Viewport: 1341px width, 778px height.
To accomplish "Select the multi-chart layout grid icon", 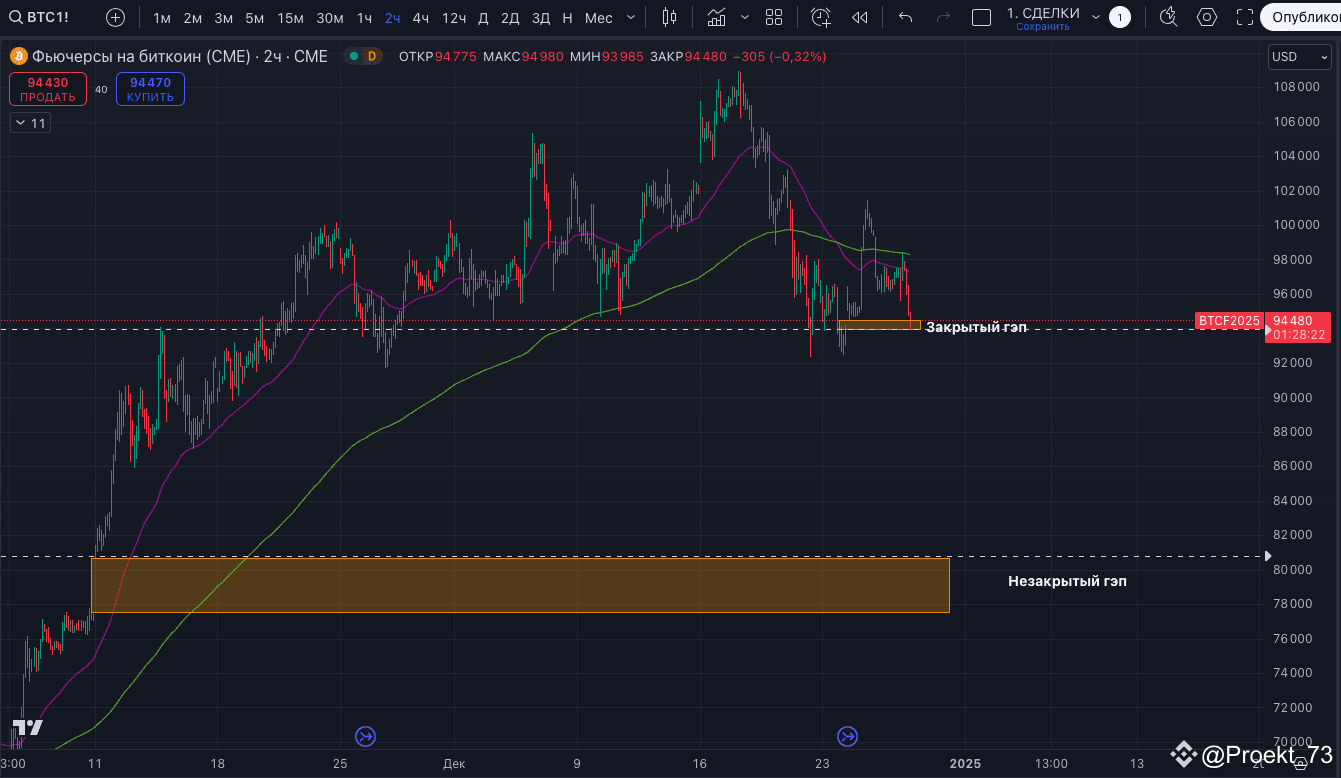I will (x=773, y=17).
